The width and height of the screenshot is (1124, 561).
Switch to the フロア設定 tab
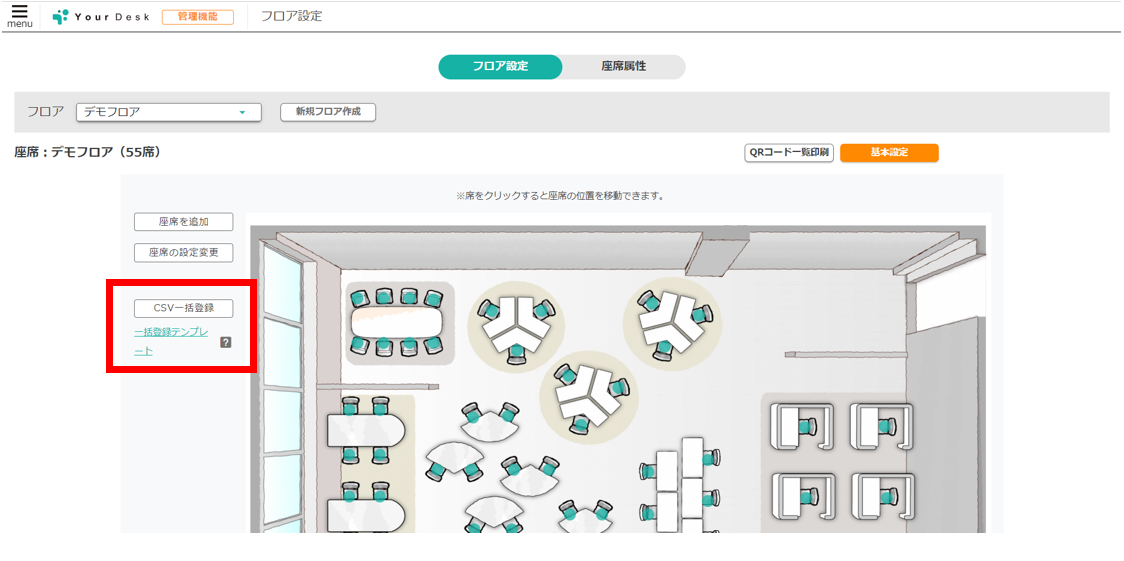coord(500,67)
